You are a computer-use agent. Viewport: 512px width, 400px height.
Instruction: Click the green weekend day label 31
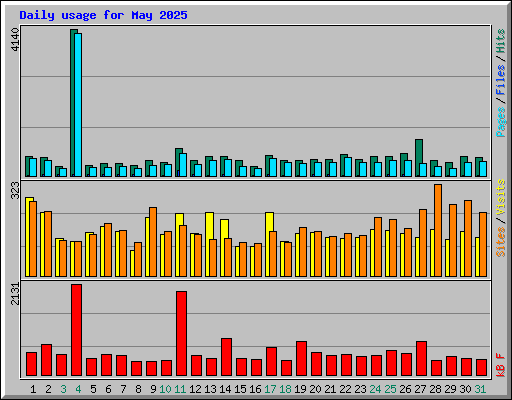[480, 389]
